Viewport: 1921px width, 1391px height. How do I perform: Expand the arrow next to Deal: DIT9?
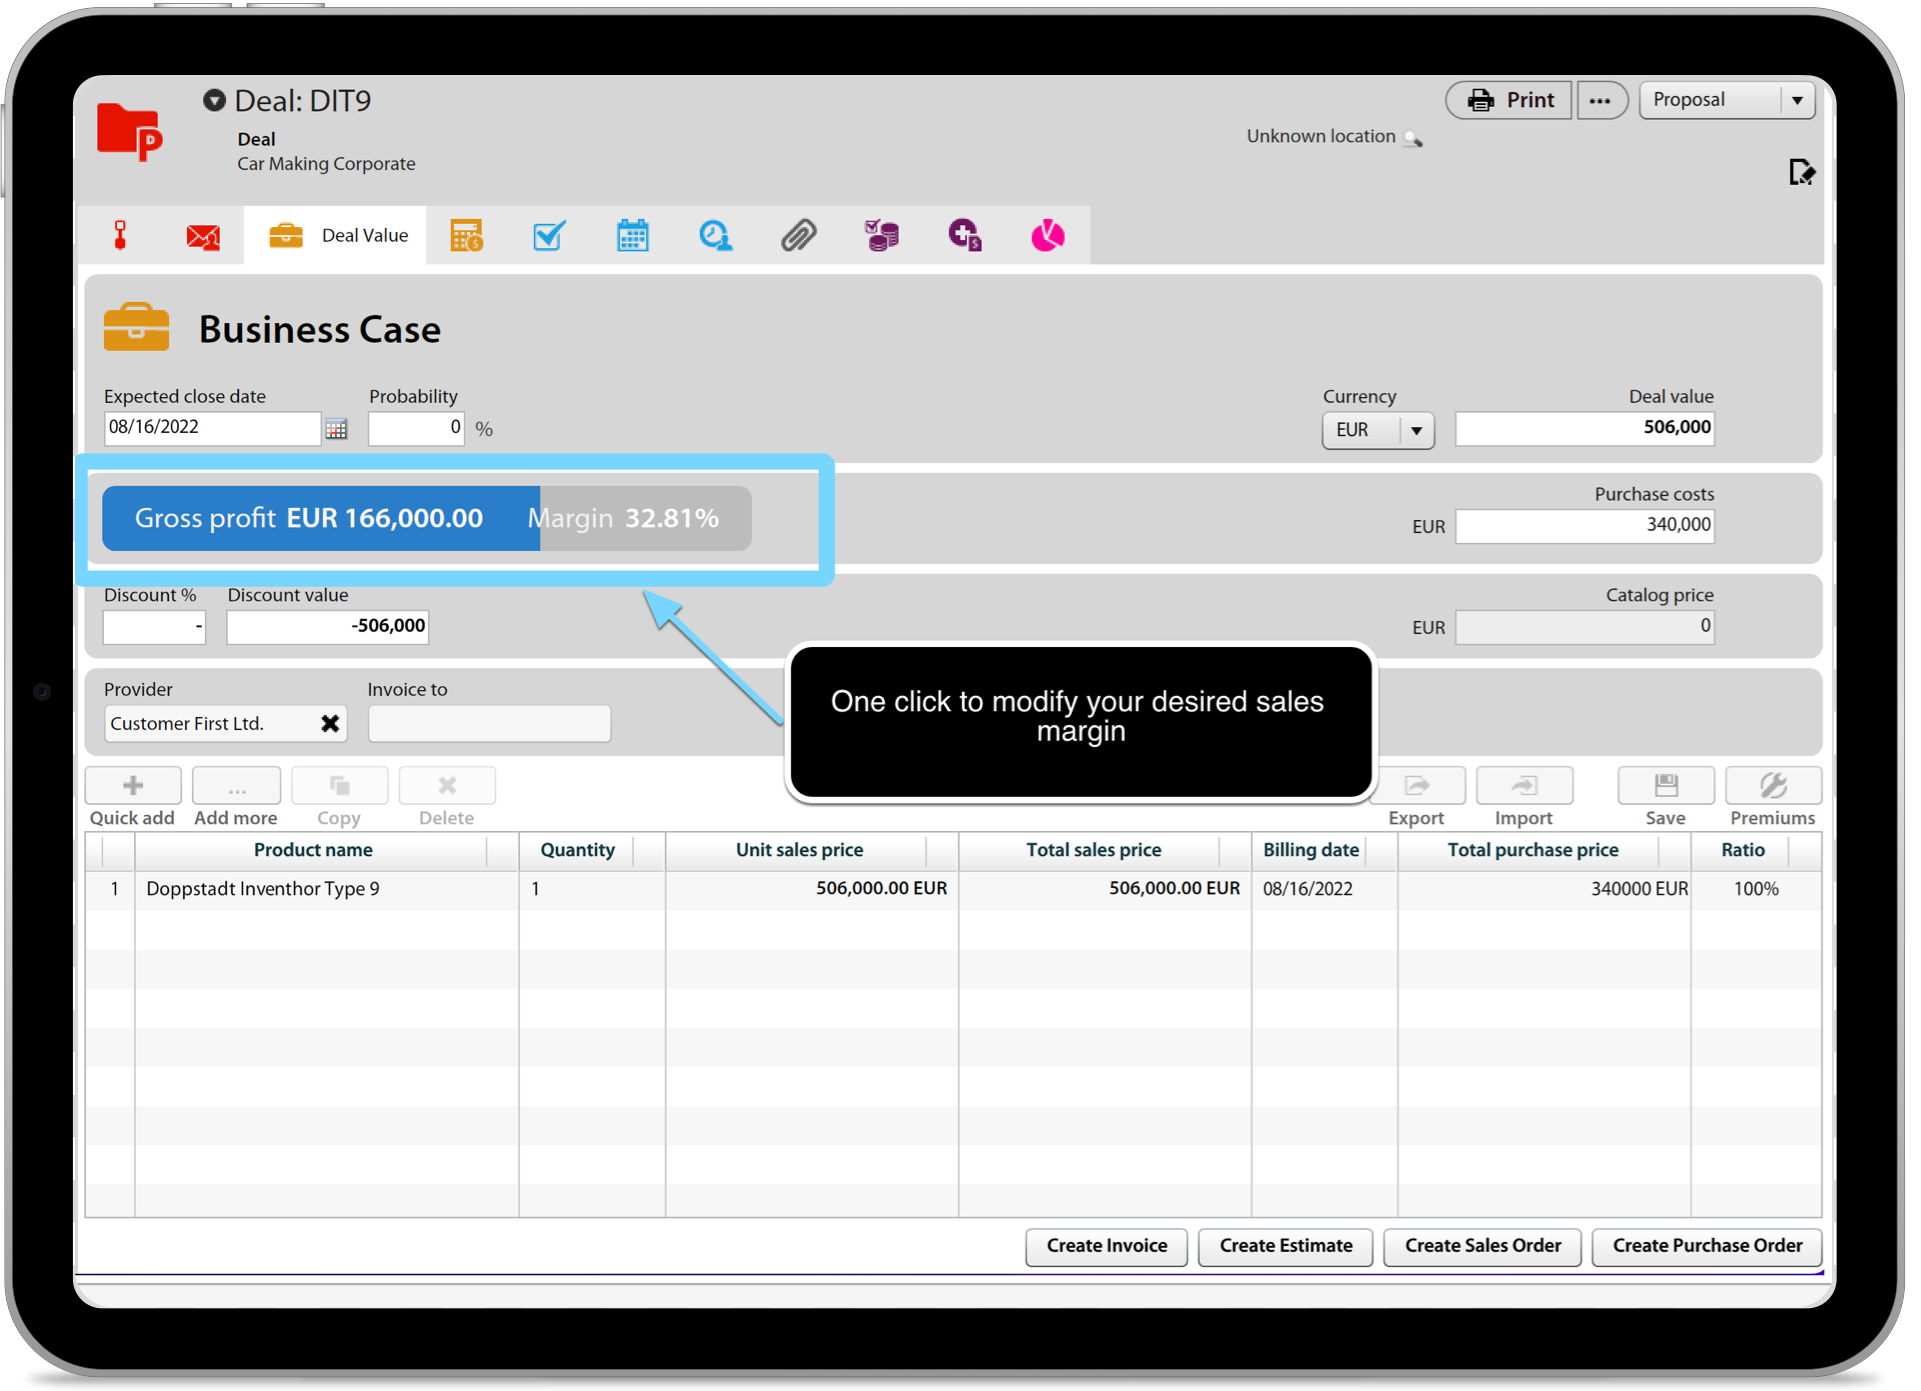coord(214,100)
